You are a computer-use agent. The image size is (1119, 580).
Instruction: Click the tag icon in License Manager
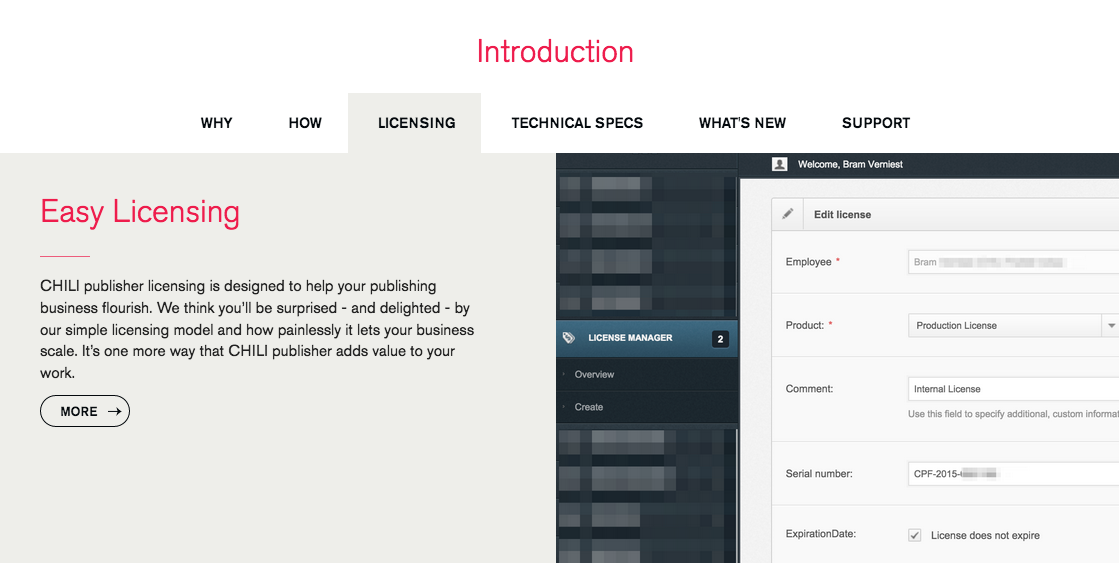pyautogui.click(x=569, y=338)
